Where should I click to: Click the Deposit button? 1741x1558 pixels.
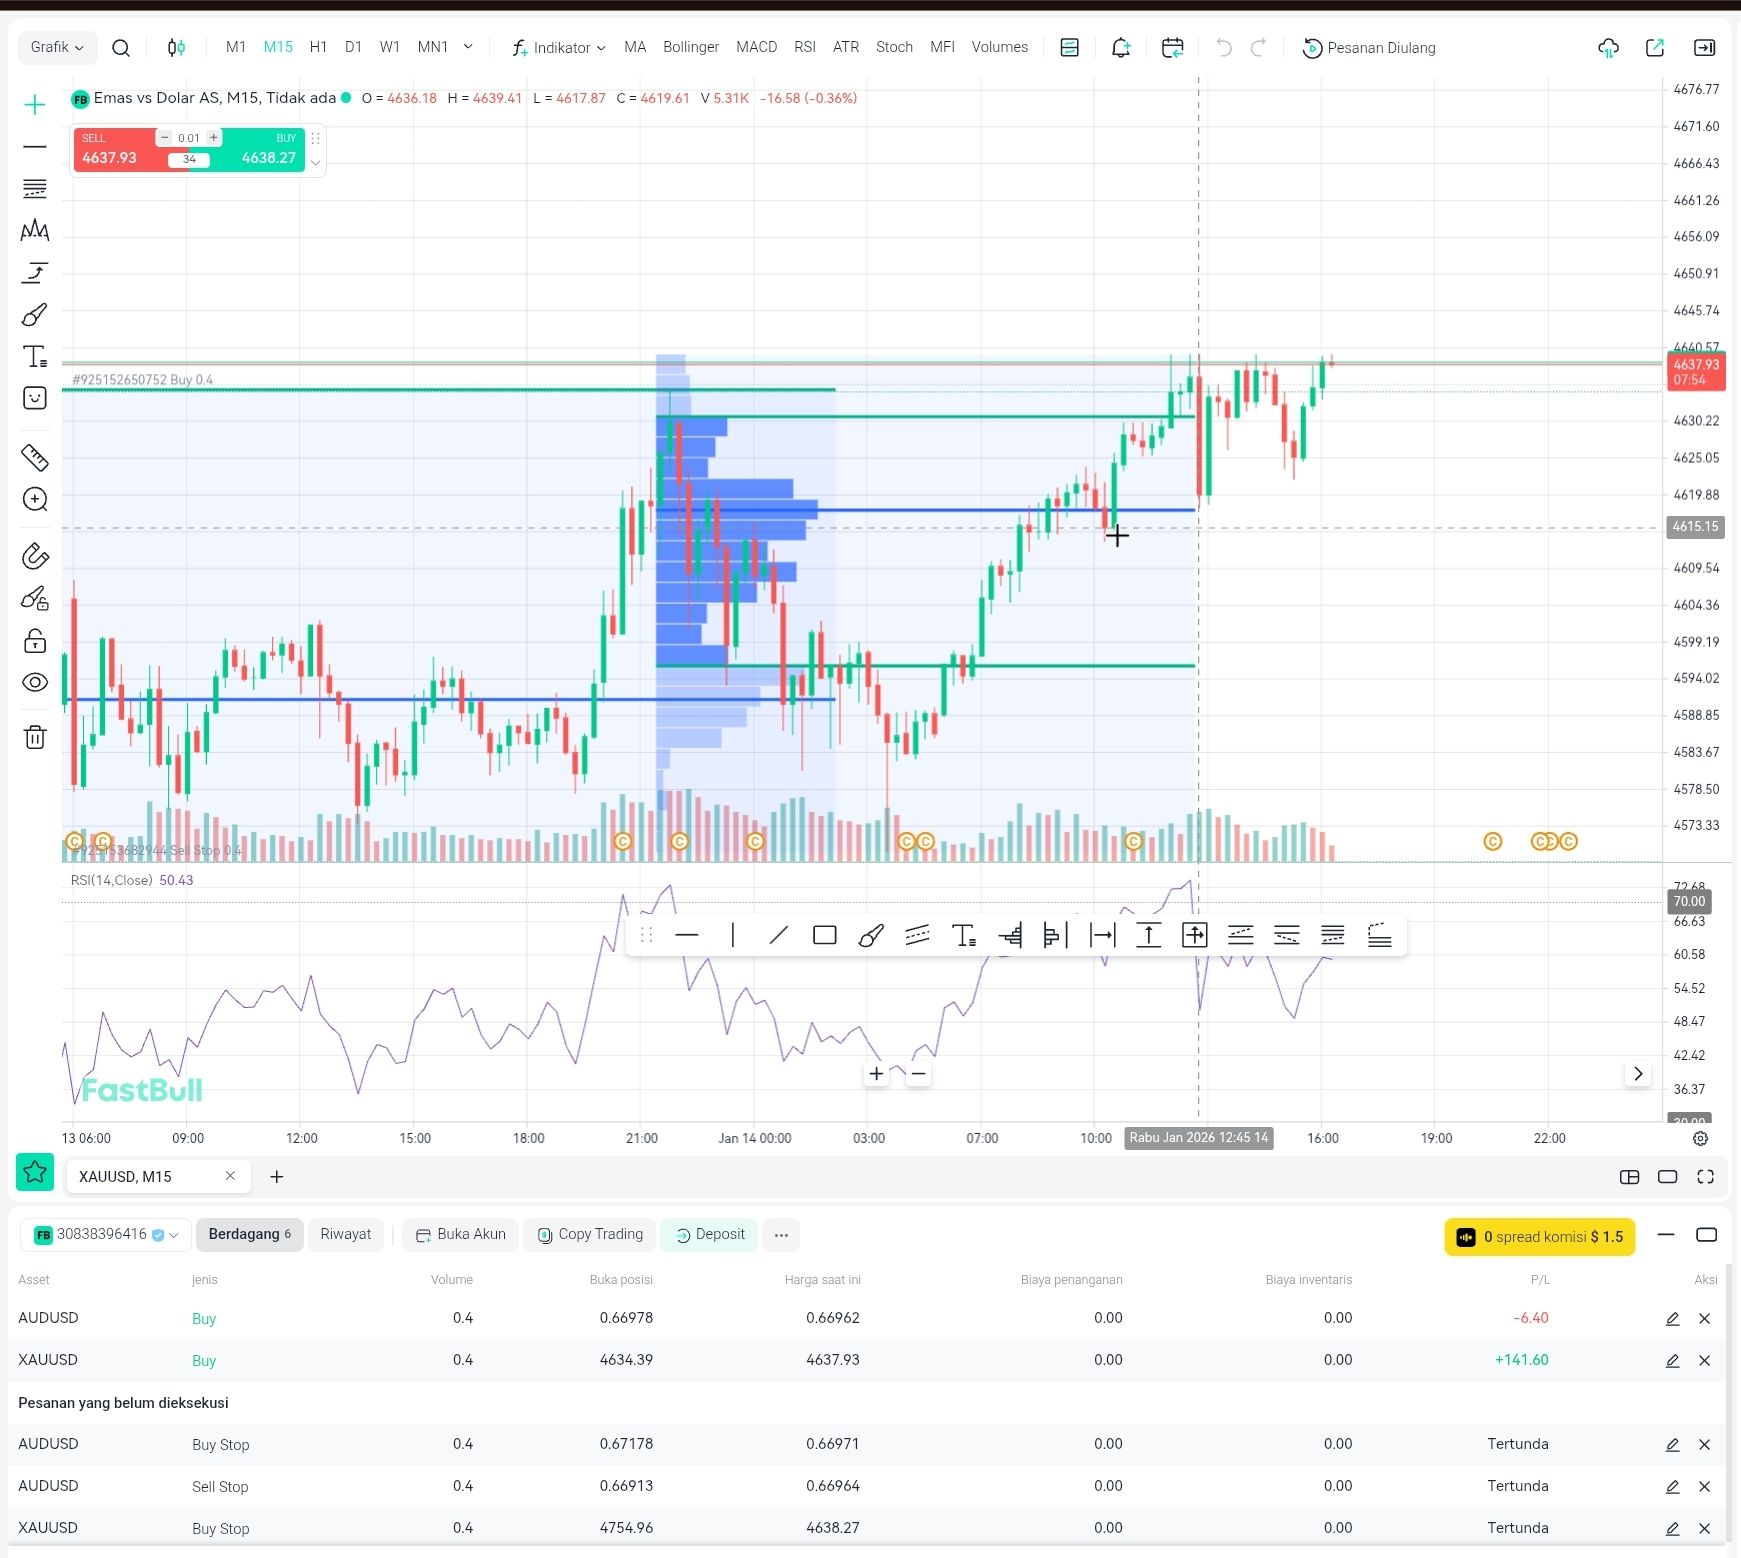pyautogui.click(x=710, y=1234)
